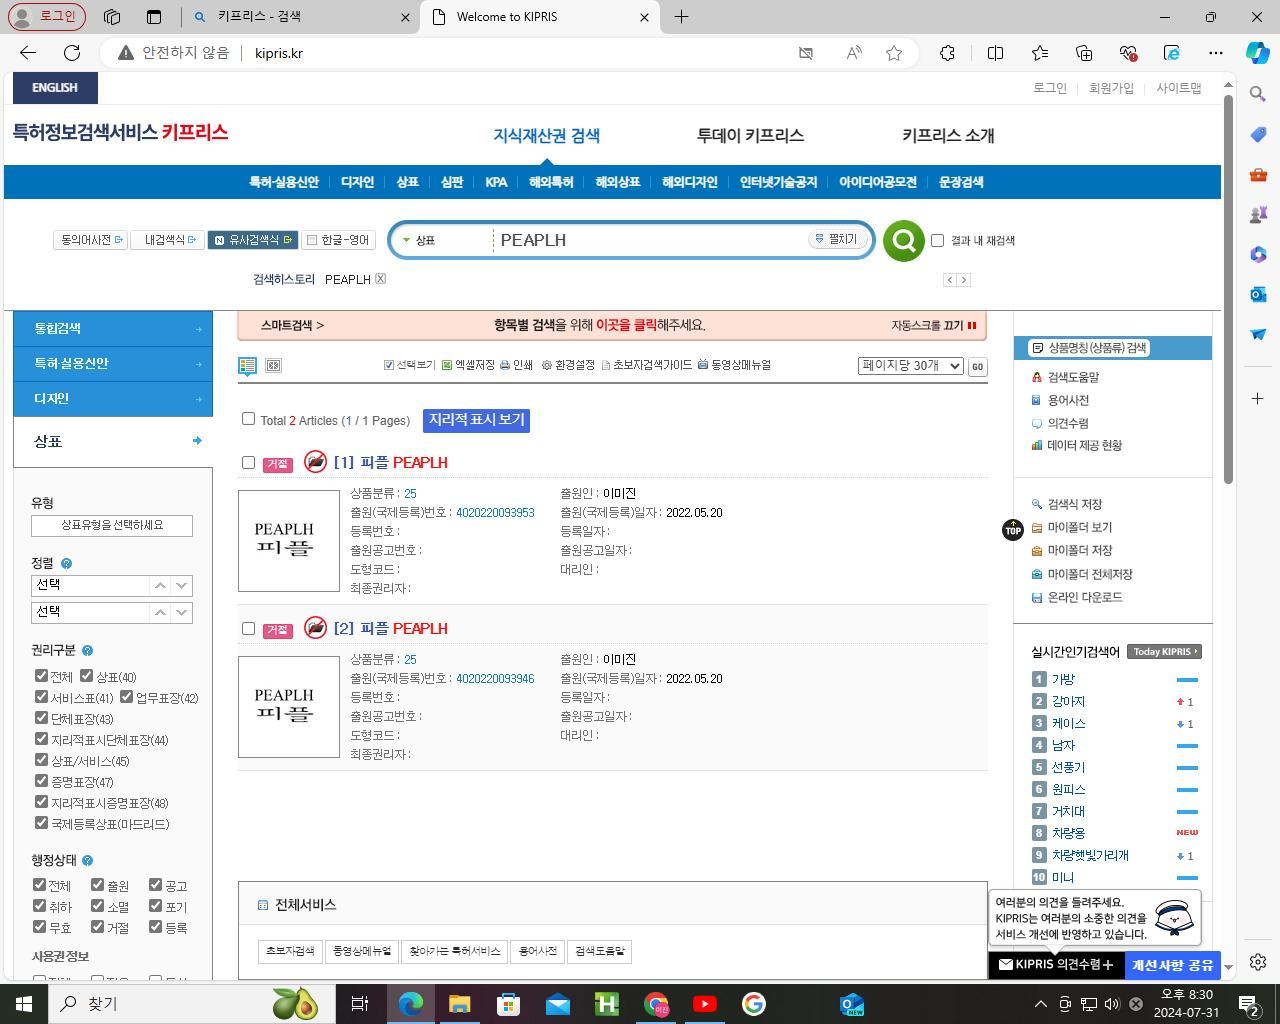
Task: Enable search within results checkbox
Action: click(937, 240)
